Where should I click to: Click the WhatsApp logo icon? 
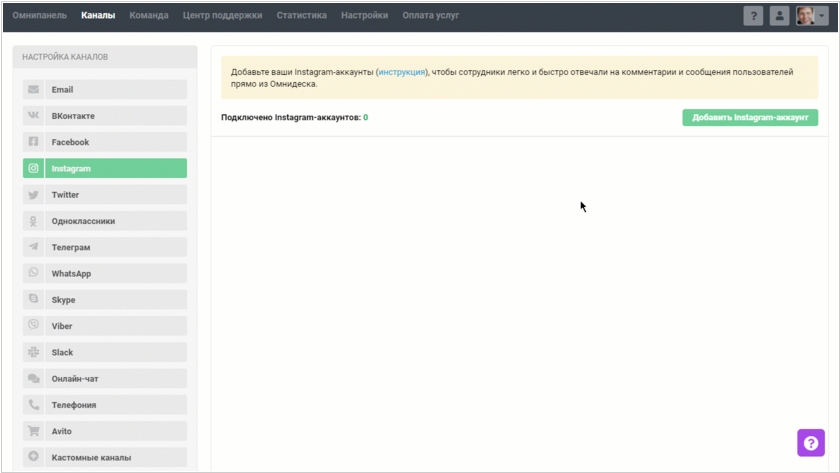click(33, 273)
